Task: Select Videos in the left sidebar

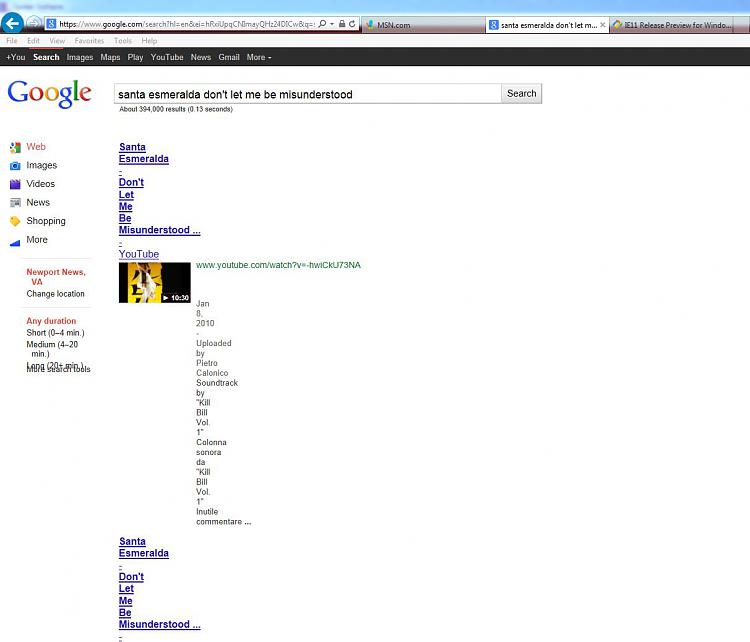Action: pos(41,184)
